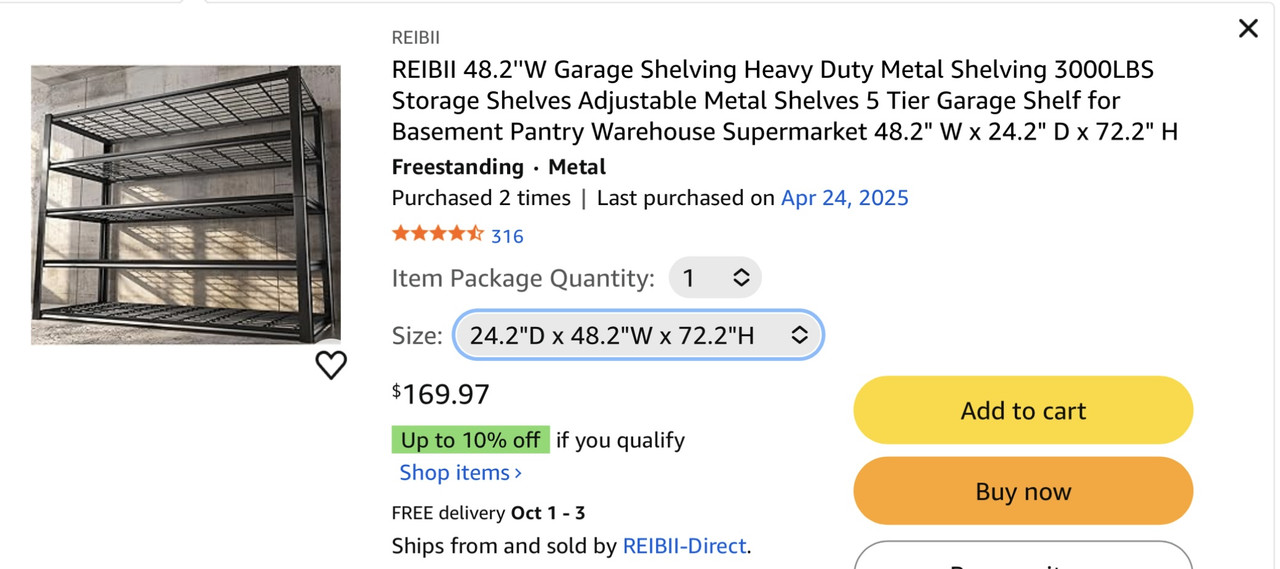
Task: Click the Add to cart button
Action: click(x=1023, y=410)
